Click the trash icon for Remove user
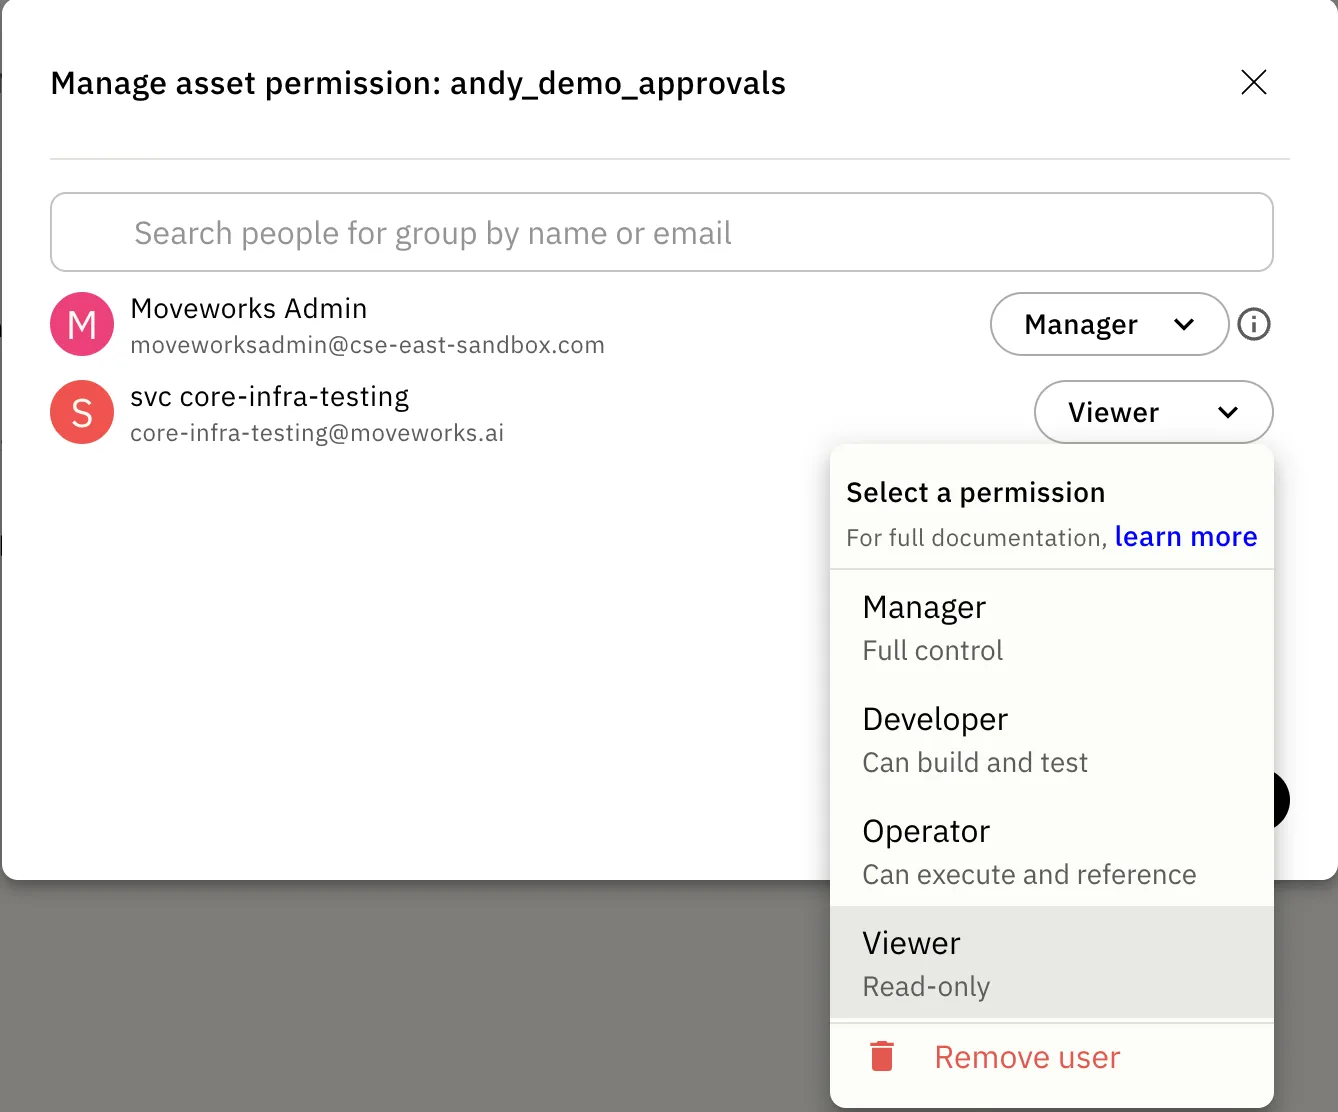 882,1056
